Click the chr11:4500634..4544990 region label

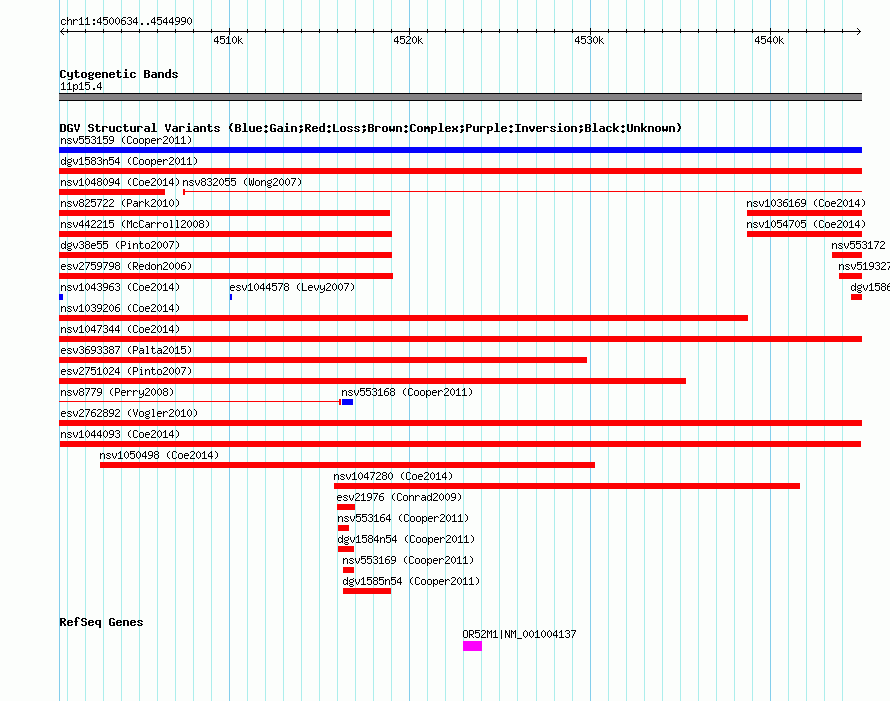coord(126,21)
